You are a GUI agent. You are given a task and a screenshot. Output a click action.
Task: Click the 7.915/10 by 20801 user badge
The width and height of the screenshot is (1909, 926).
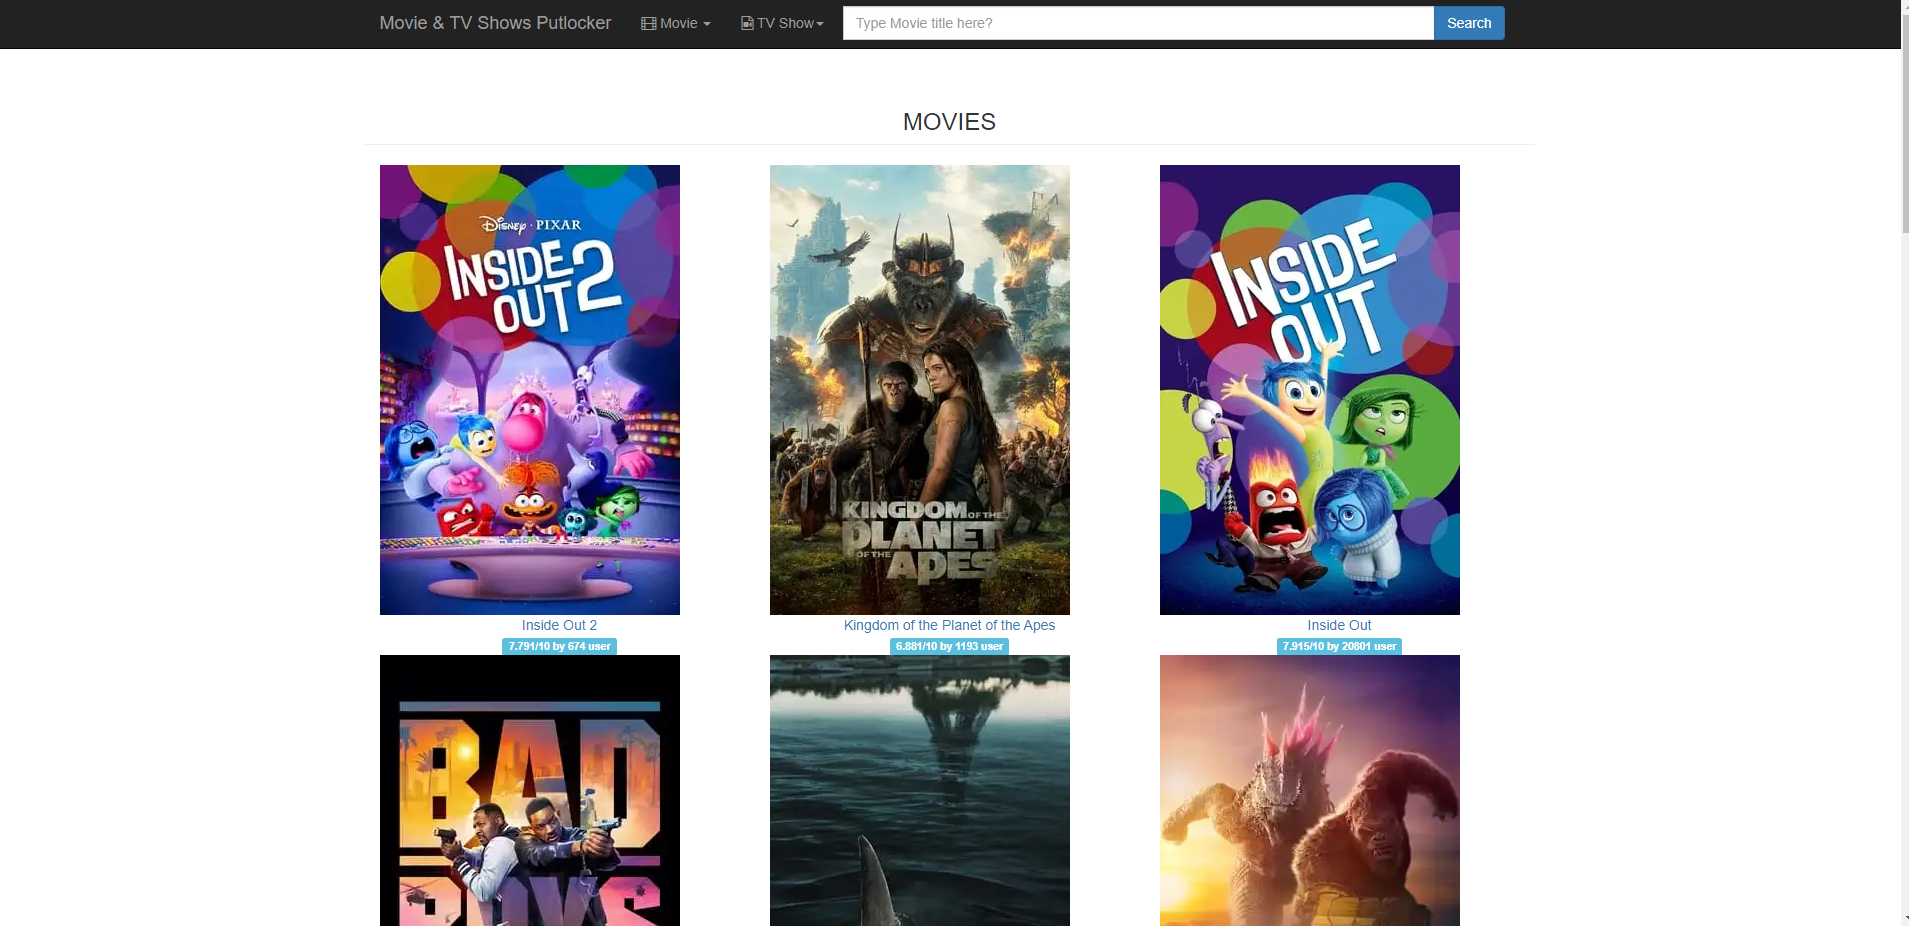(1339, 646)
